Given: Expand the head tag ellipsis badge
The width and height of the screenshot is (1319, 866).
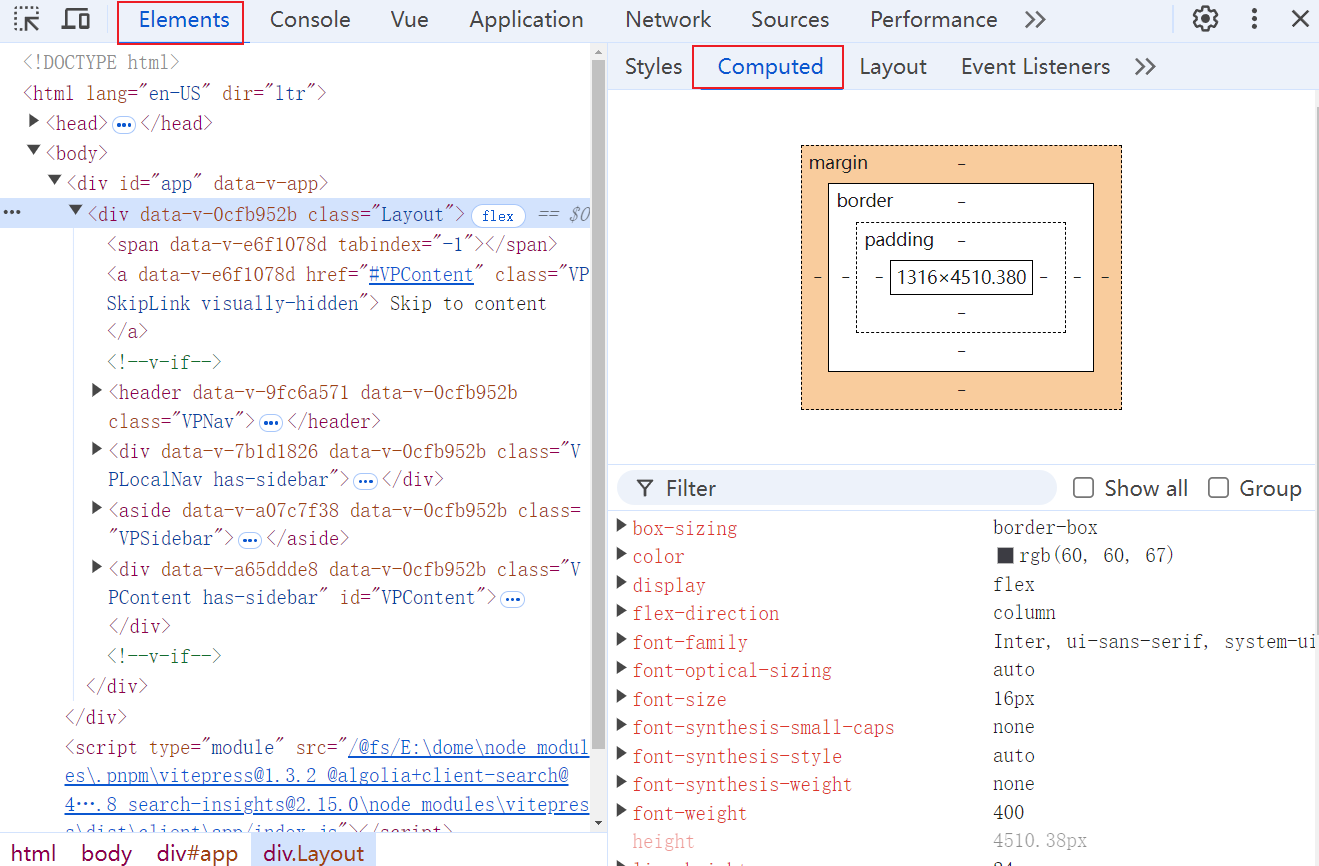Looking at the screenshot, I should 124,124.
